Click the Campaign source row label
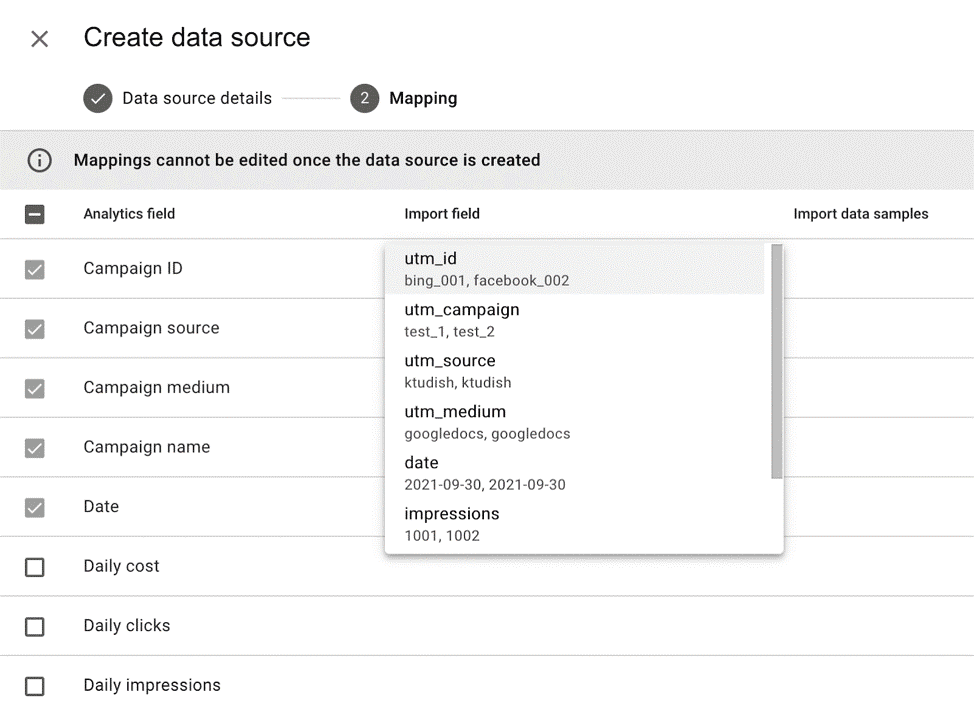974x712 pixels. [151, 327]
